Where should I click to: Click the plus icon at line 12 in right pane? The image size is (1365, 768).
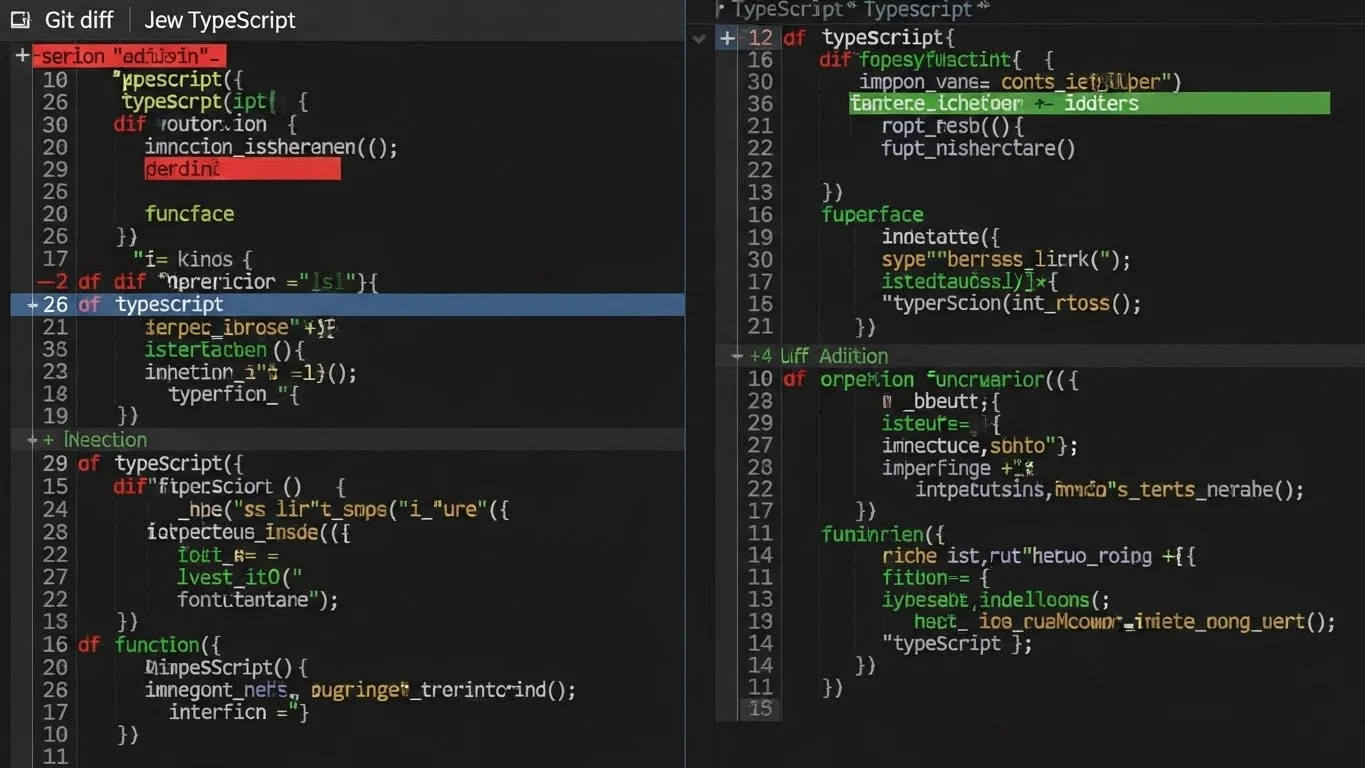[x=727, y=38]
